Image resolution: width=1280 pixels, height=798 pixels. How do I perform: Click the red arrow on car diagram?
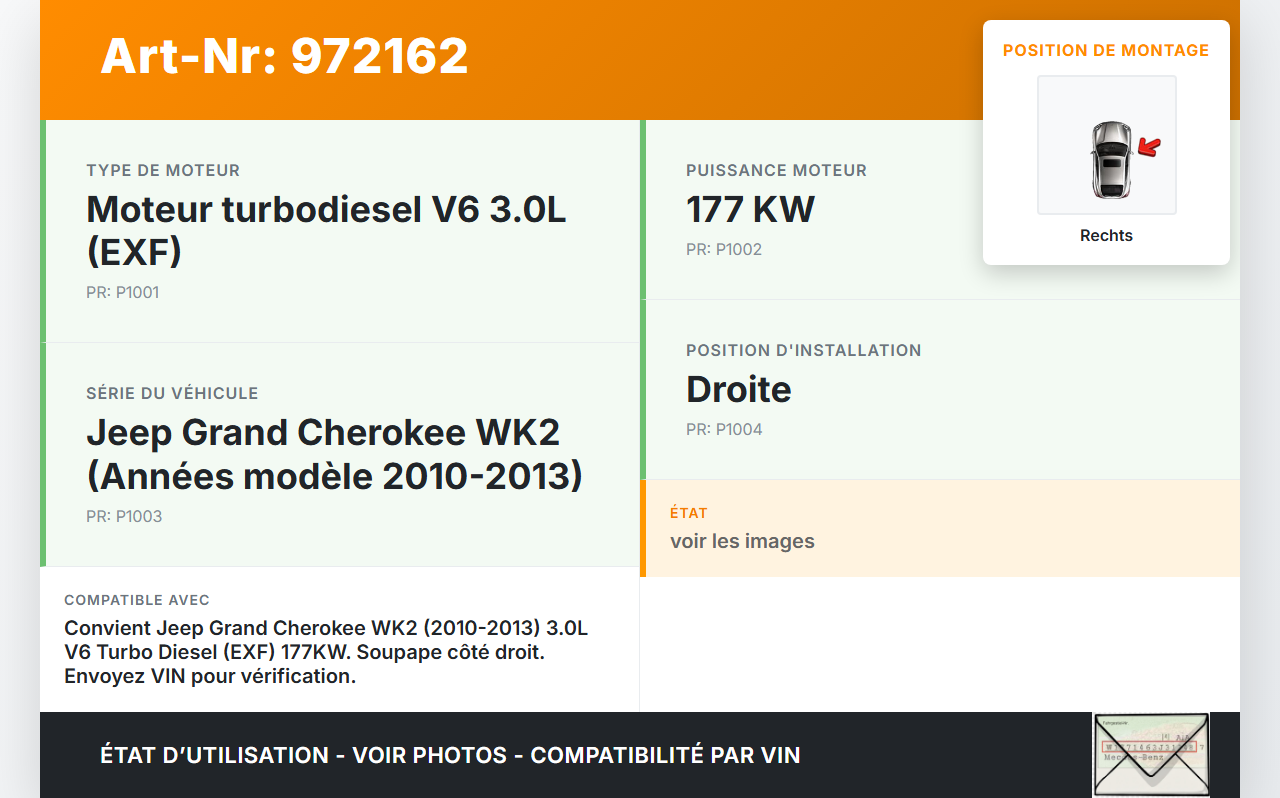click(x=1150, y=148)
